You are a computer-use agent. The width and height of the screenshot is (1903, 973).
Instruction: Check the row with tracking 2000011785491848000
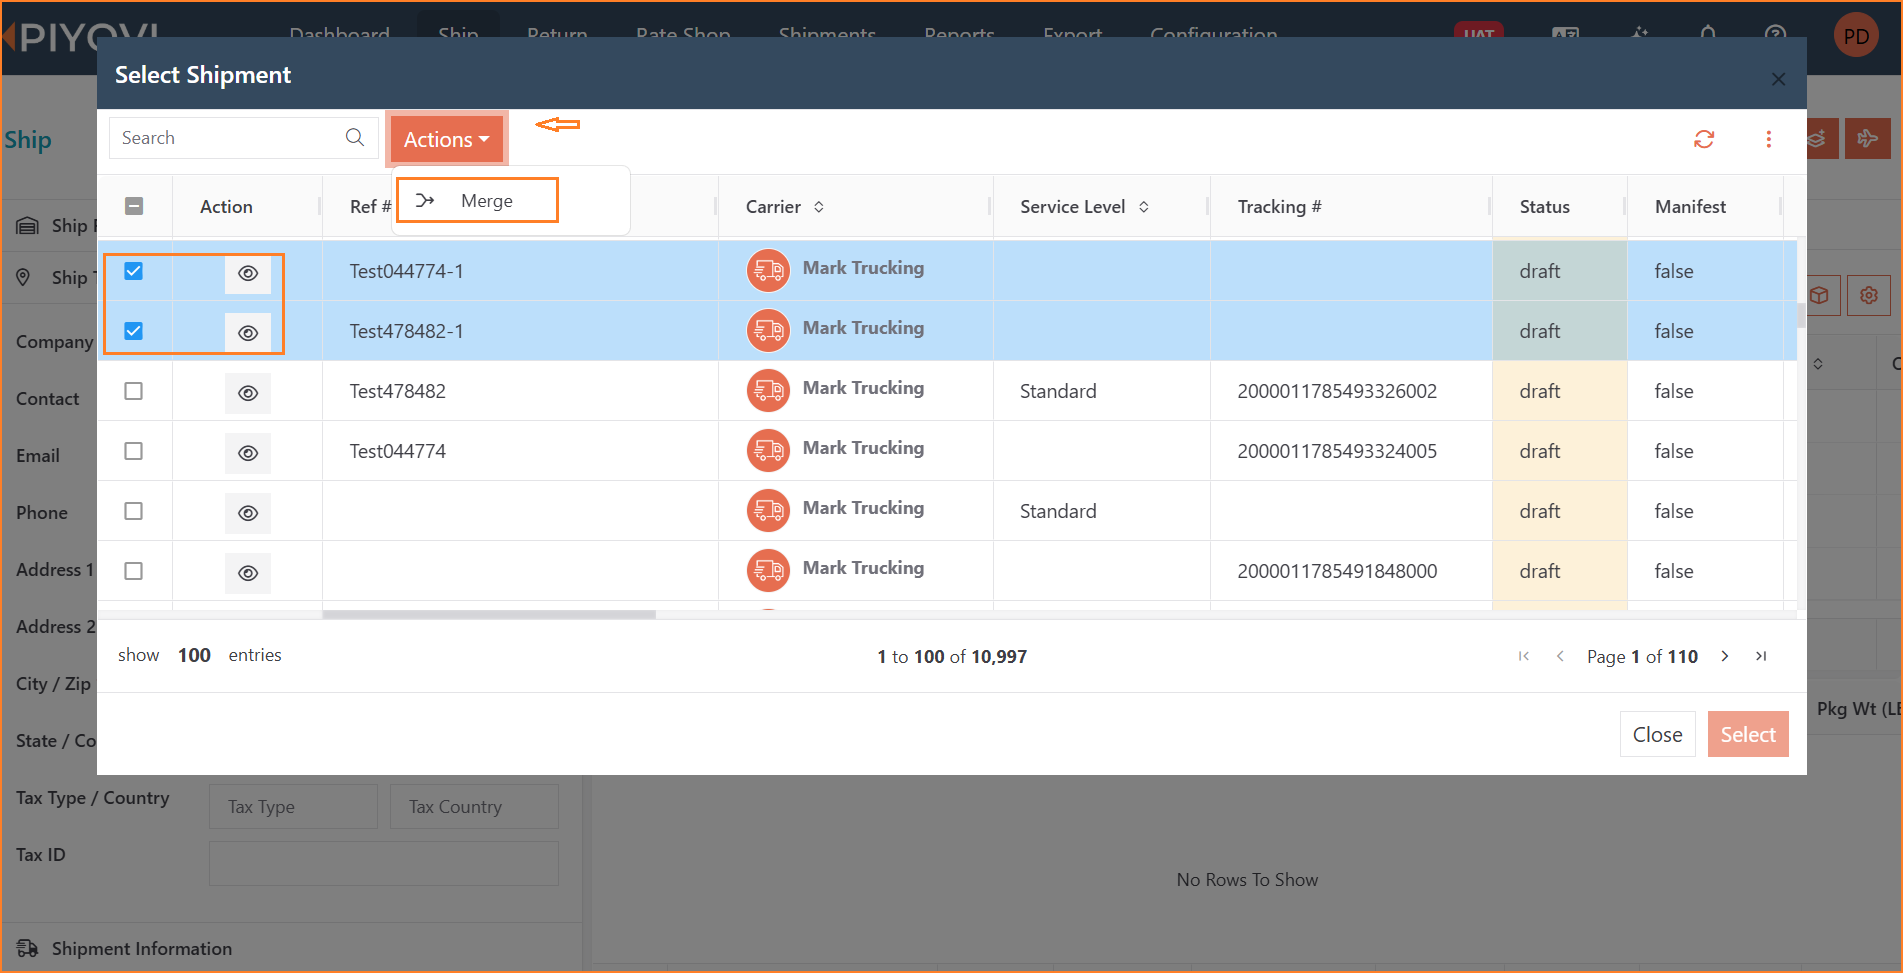pyautogui.click(x=133, y=571)
